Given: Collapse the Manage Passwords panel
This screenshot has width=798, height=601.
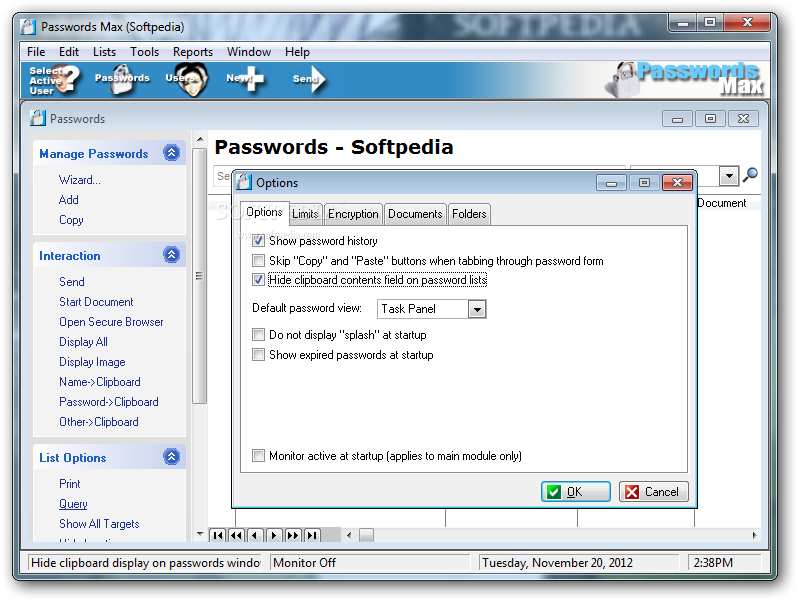Looking at the screenshot, I should point(172,153).
